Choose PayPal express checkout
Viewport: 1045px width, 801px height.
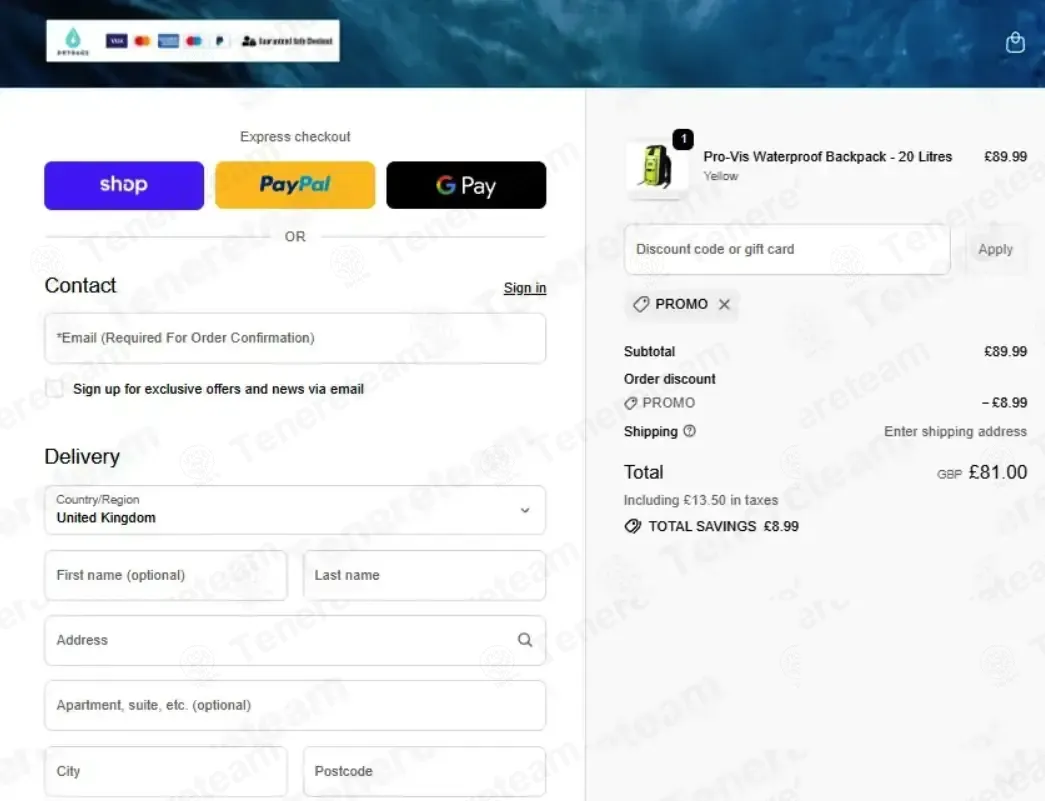295,185
